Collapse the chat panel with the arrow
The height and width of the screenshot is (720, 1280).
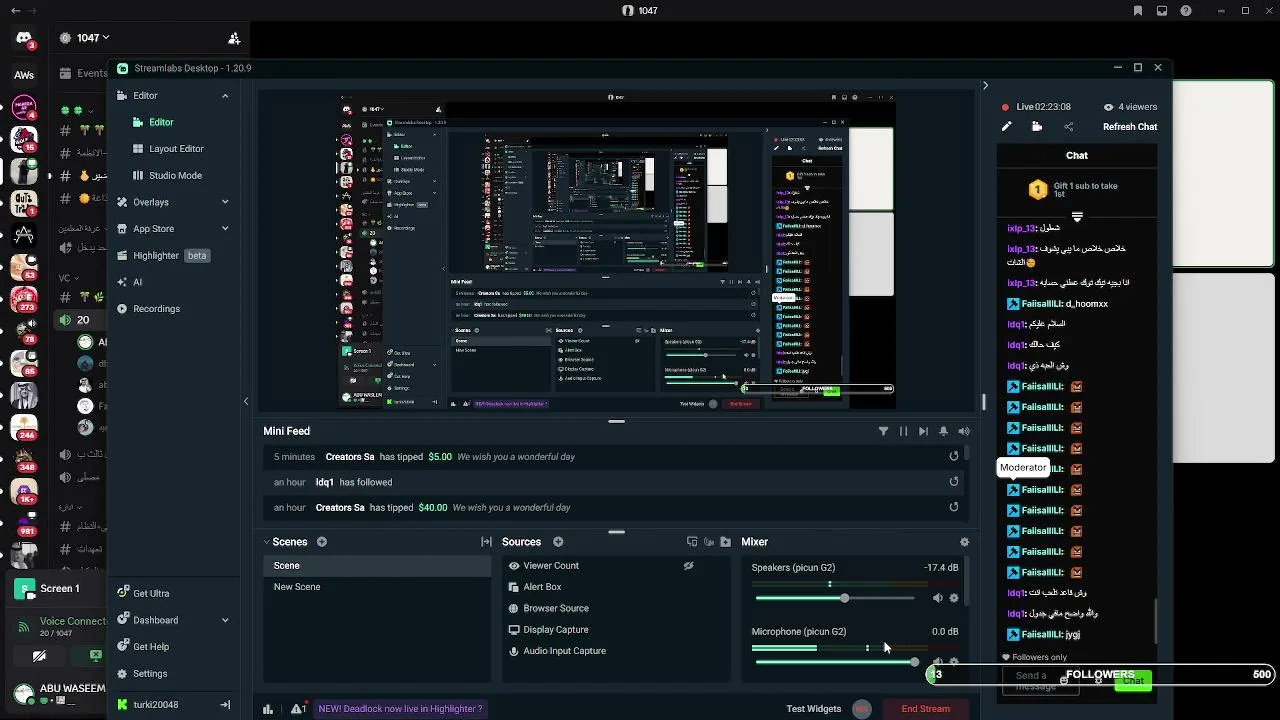tap(985, 86)
